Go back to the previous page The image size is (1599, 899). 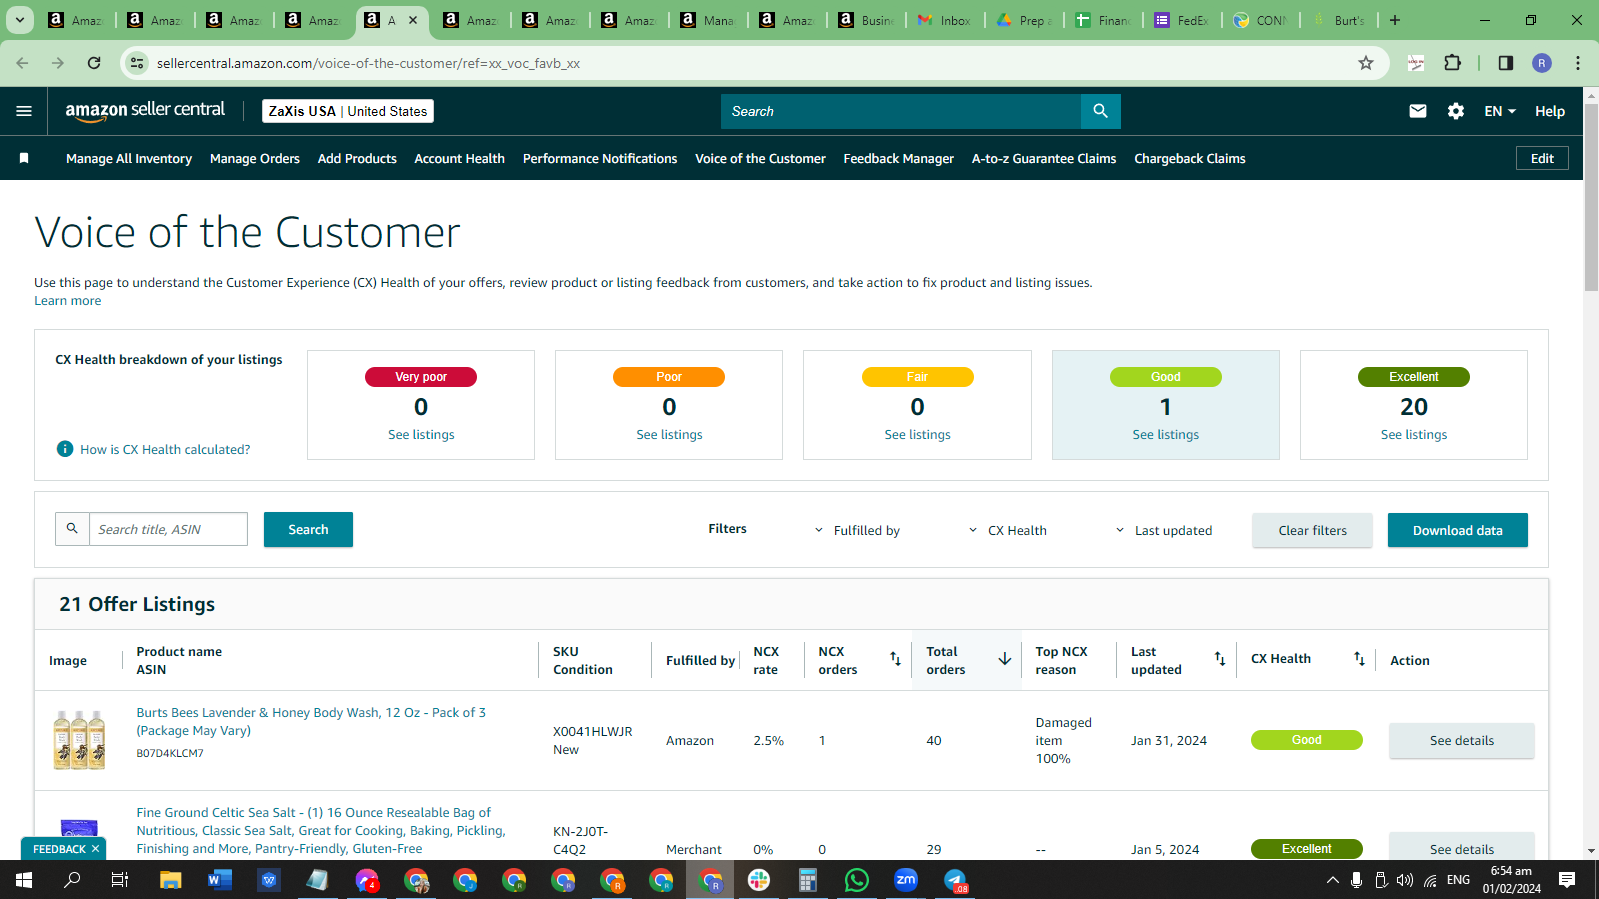click(x=22, y=63)
